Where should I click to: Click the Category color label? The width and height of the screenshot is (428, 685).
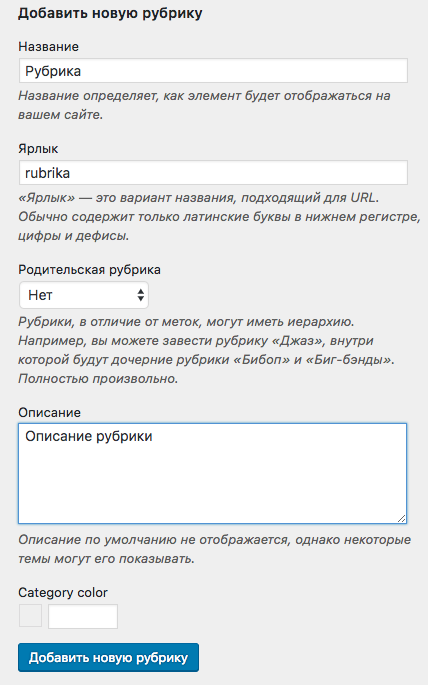click(x=63, y=592)
